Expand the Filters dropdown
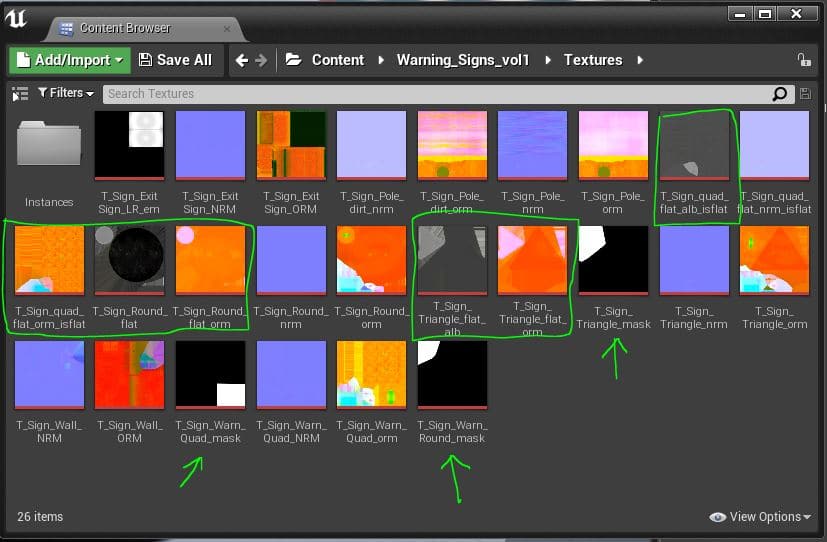 click(x=66, y=93)
